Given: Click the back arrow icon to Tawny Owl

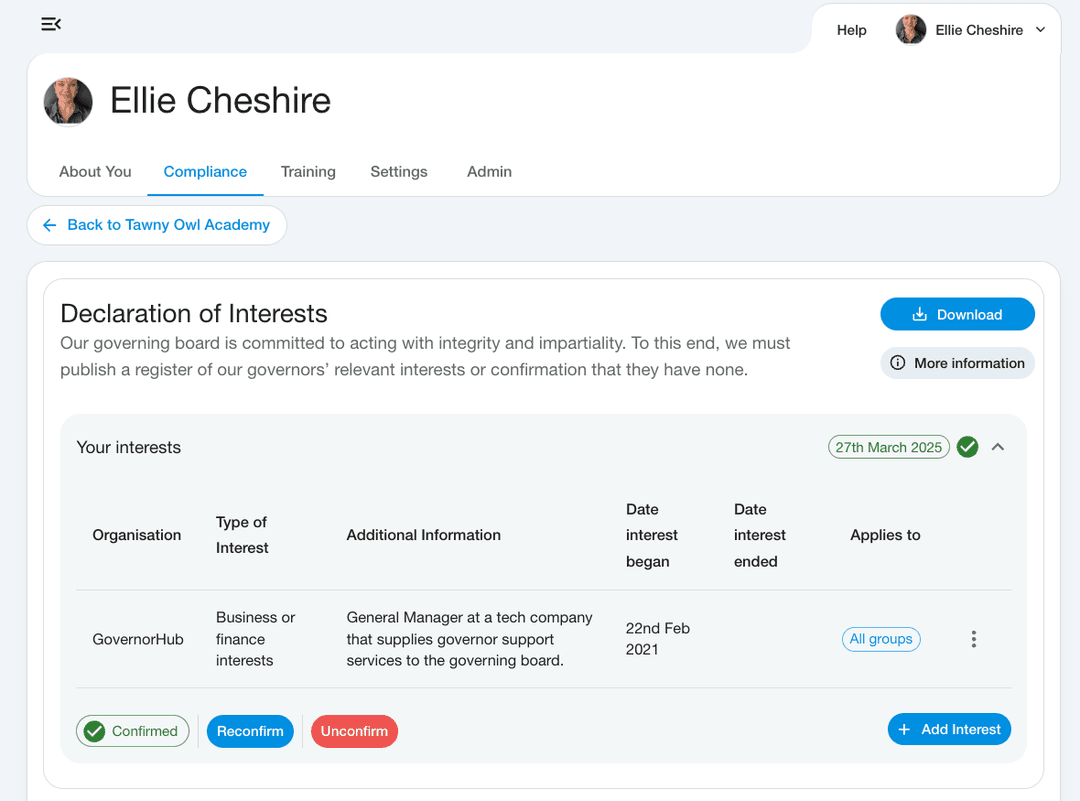Looking at the screenshot, I should [50, 225].
